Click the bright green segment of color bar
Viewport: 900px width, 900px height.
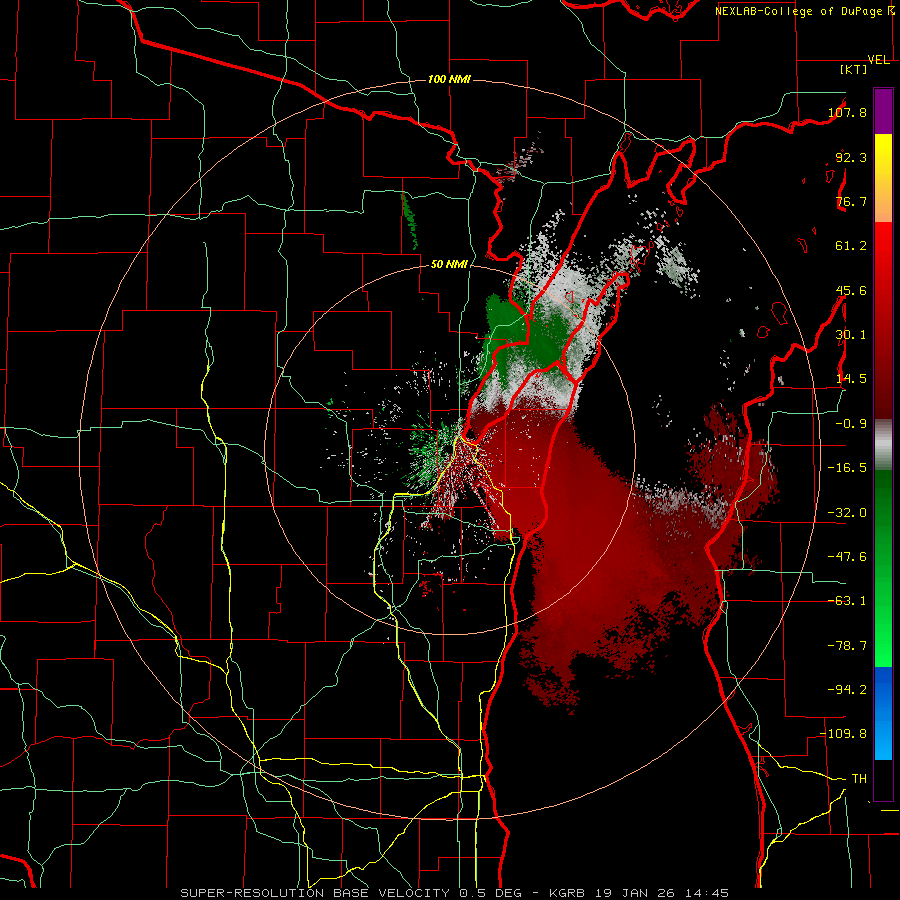tap(883, 646)
